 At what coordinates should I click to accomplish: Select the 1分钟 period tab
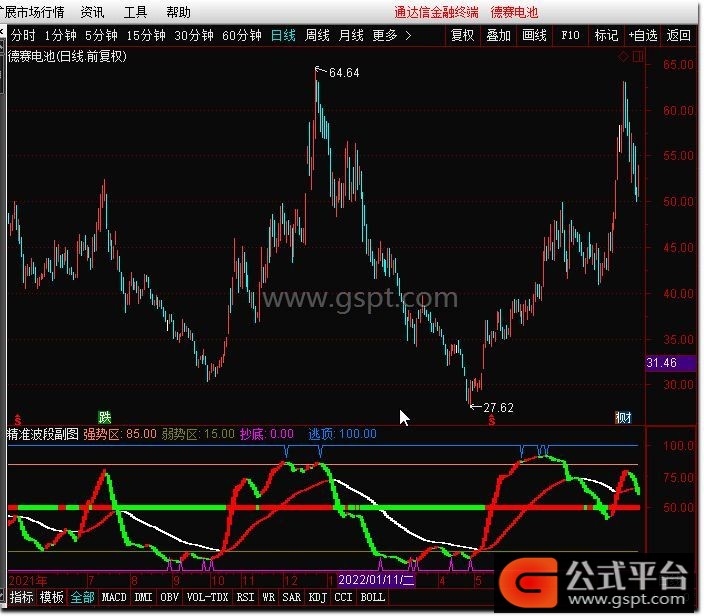[x=60, y=35]
